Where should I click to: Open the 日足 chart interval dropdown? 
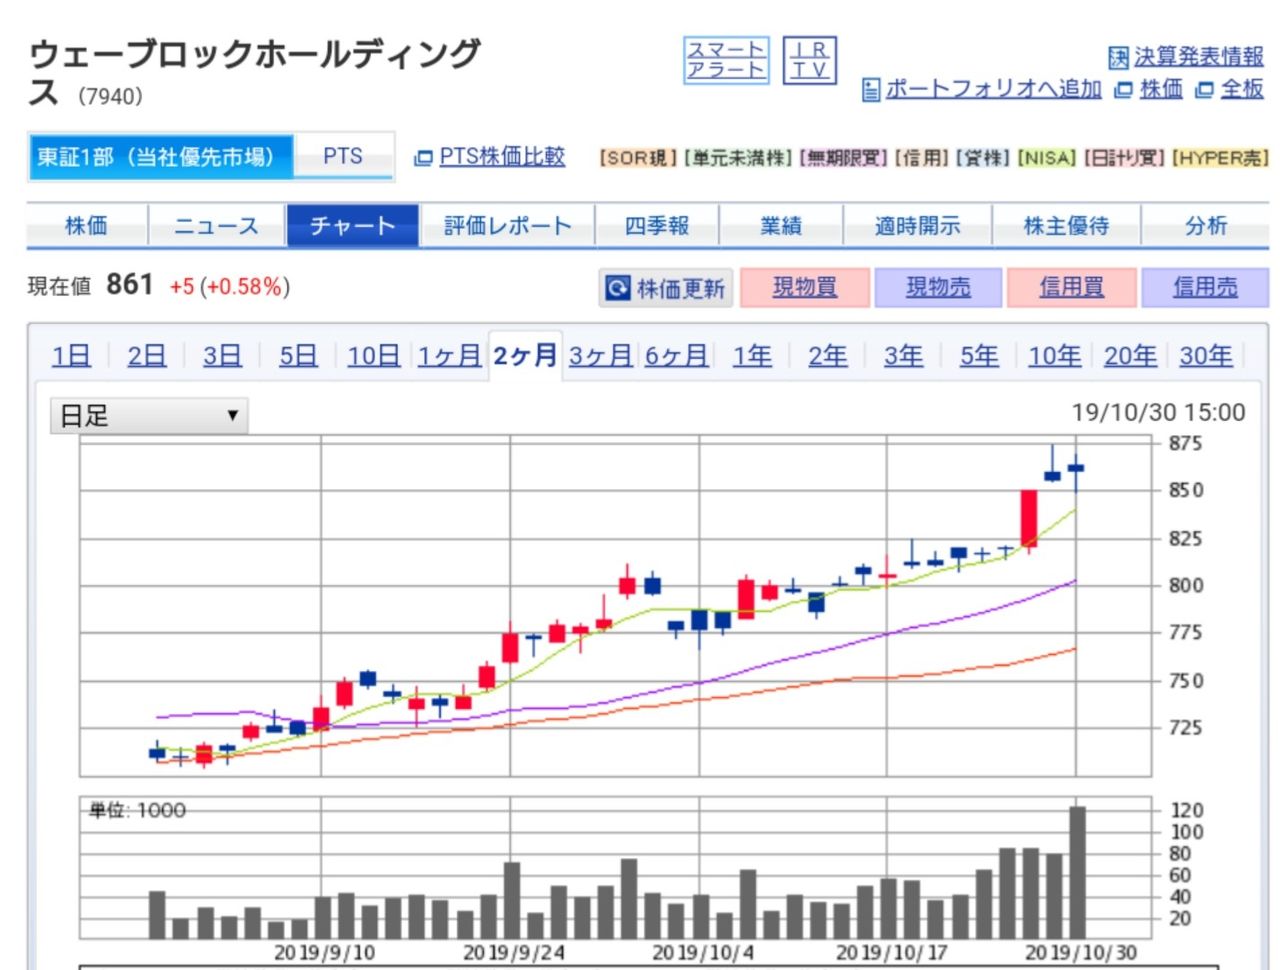[149, 415]
